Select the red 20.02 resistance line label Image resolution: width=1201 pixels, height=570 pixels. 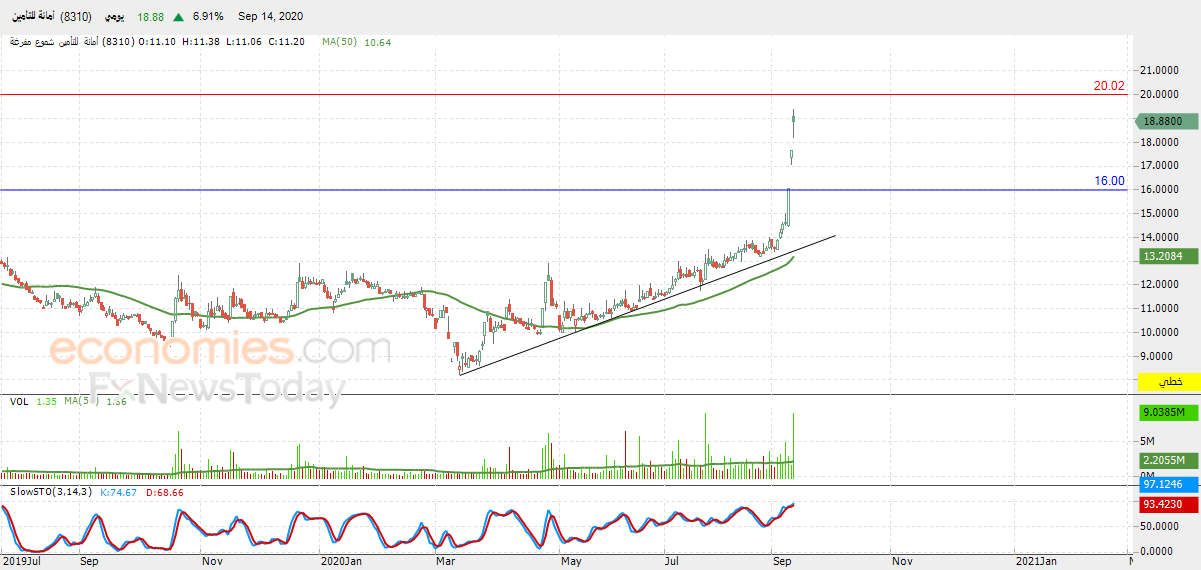(1109, 87)
